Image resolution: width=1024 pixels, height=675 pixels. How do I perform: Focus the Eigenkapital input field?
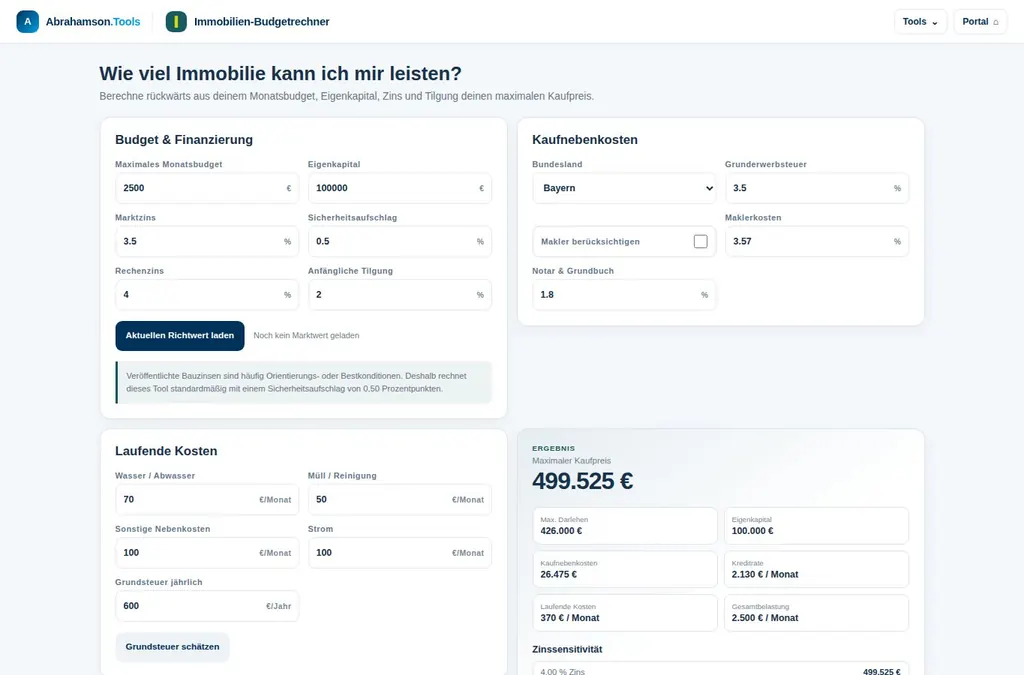pyautogui.click(x=400, y=188)
